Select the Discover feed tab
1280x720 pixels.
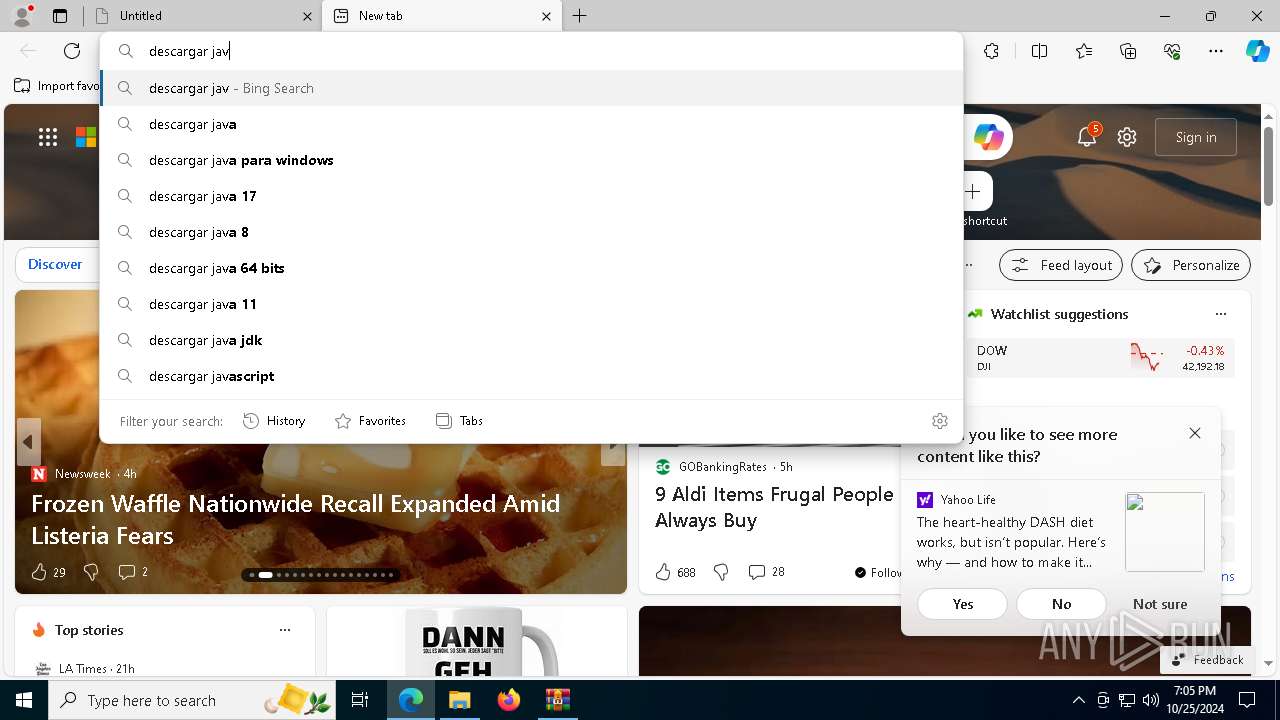click(x=55, y=264)
